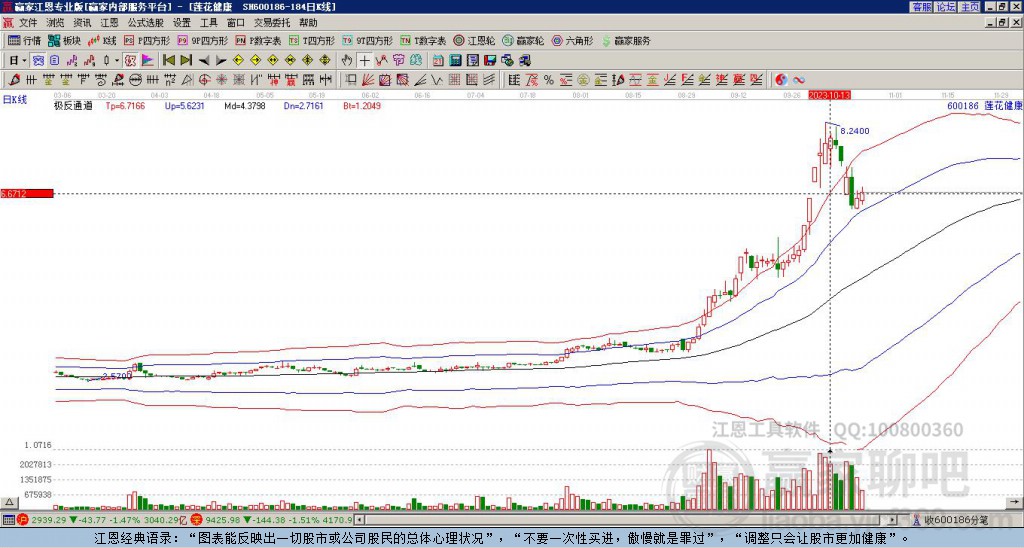Screen dimensions: 1024x548
Task: Open the P数字表 number table
Action: click(x=259, y=40)
